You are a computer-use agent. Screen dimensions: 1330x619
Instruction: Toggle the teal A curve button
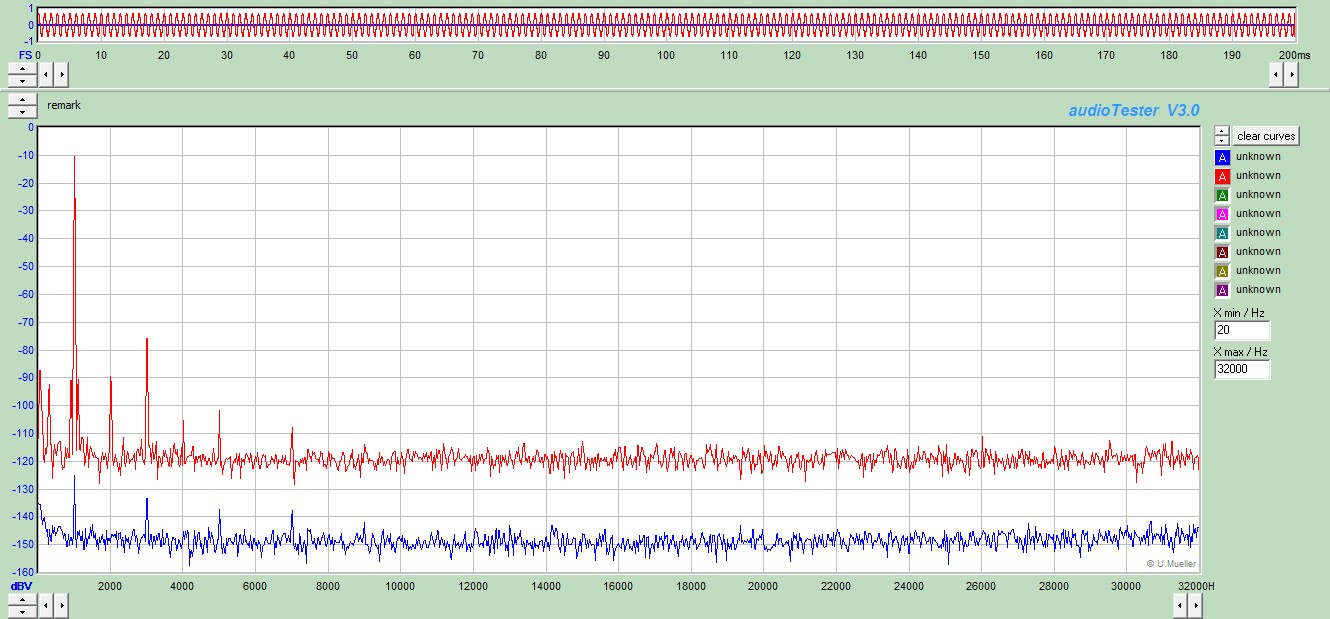coord(1222,233)
